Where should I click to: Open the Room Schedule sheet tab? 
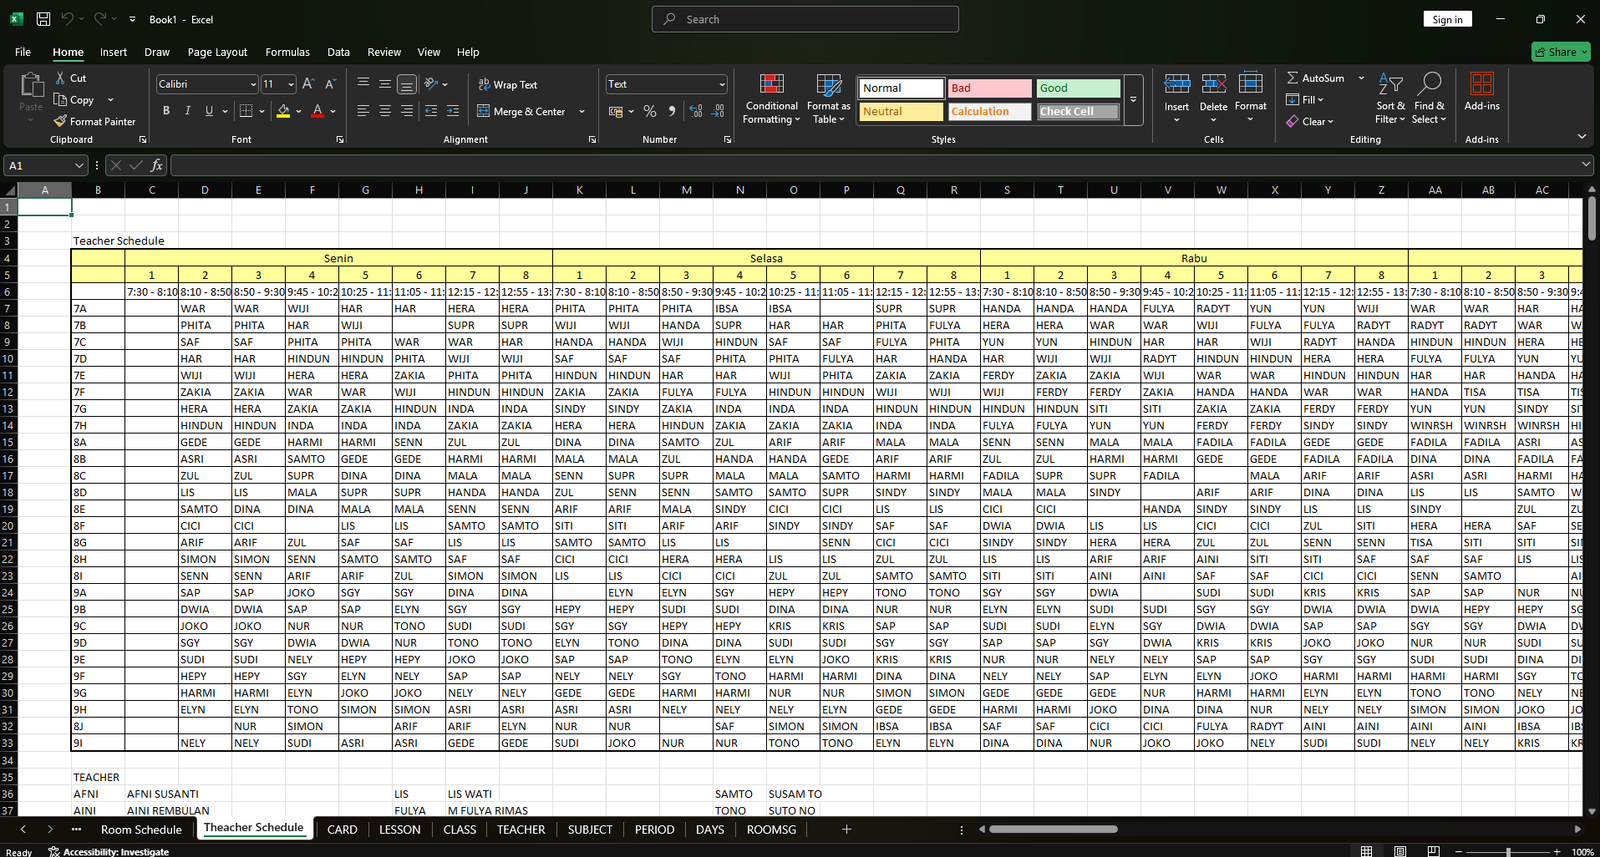[x=141, y=829]
